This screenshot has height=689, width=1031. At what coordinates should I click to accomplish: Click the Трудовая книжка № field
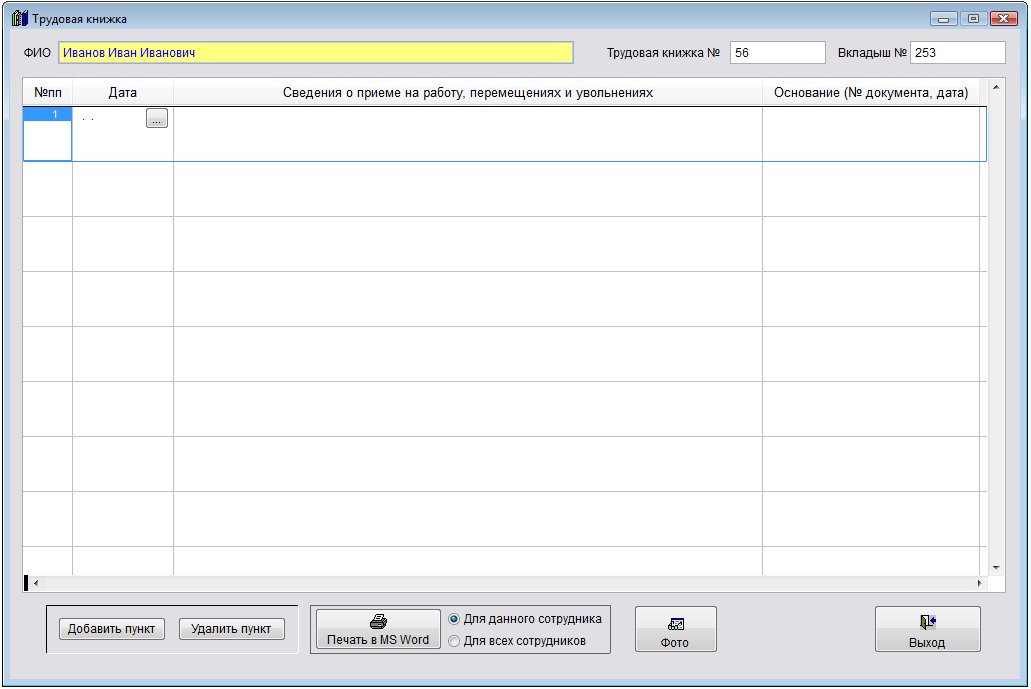point(777,53)
